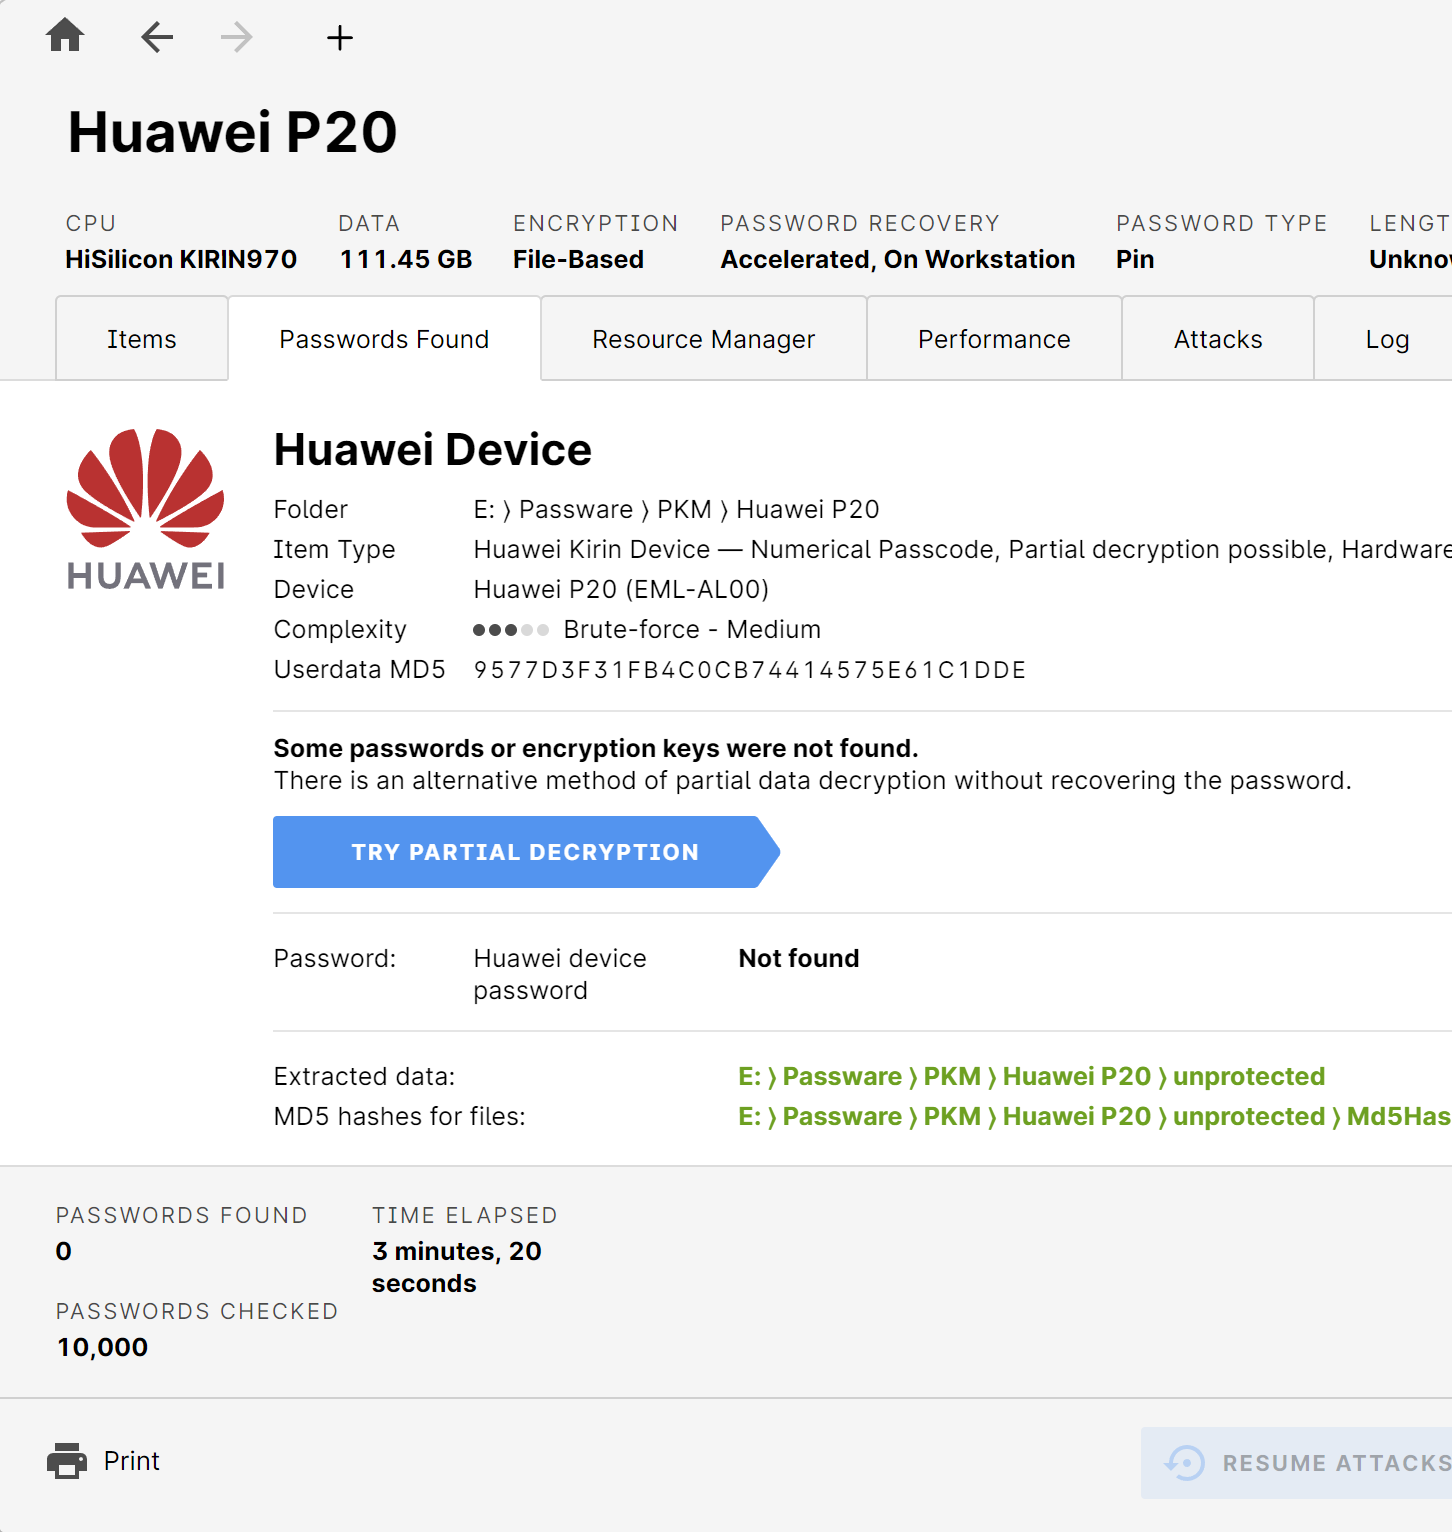Click the Huawei Device heading
Image resolution: width=1452 pixels, height=1532 pixels.
coord(433,450)
